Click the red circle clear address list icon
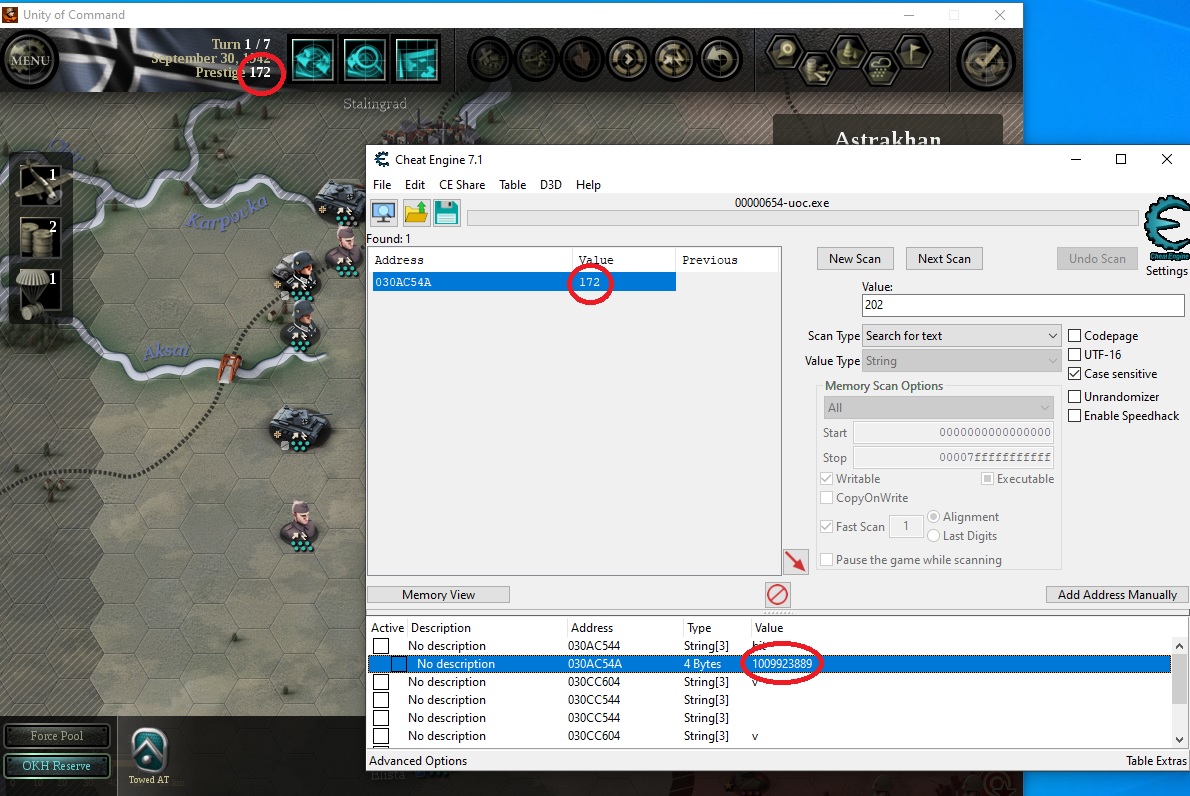Image resolution: width=1190 pixels, height=796 pixels. point(777,595)
